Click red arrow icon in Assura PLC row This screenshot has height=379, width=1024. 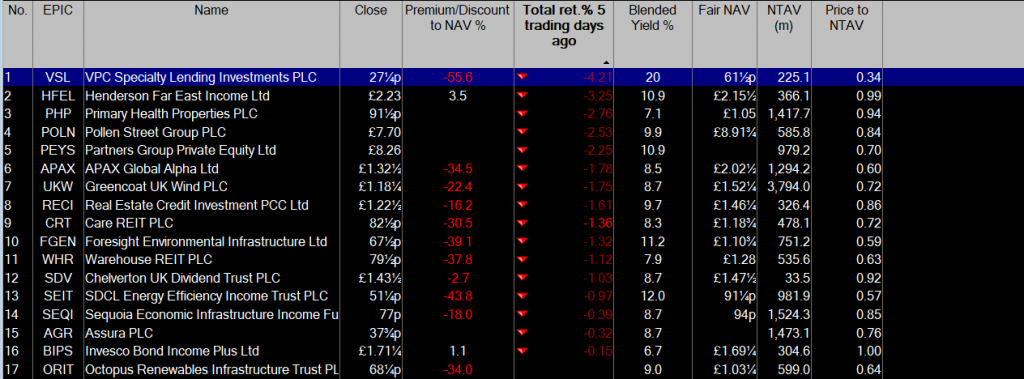522,333
